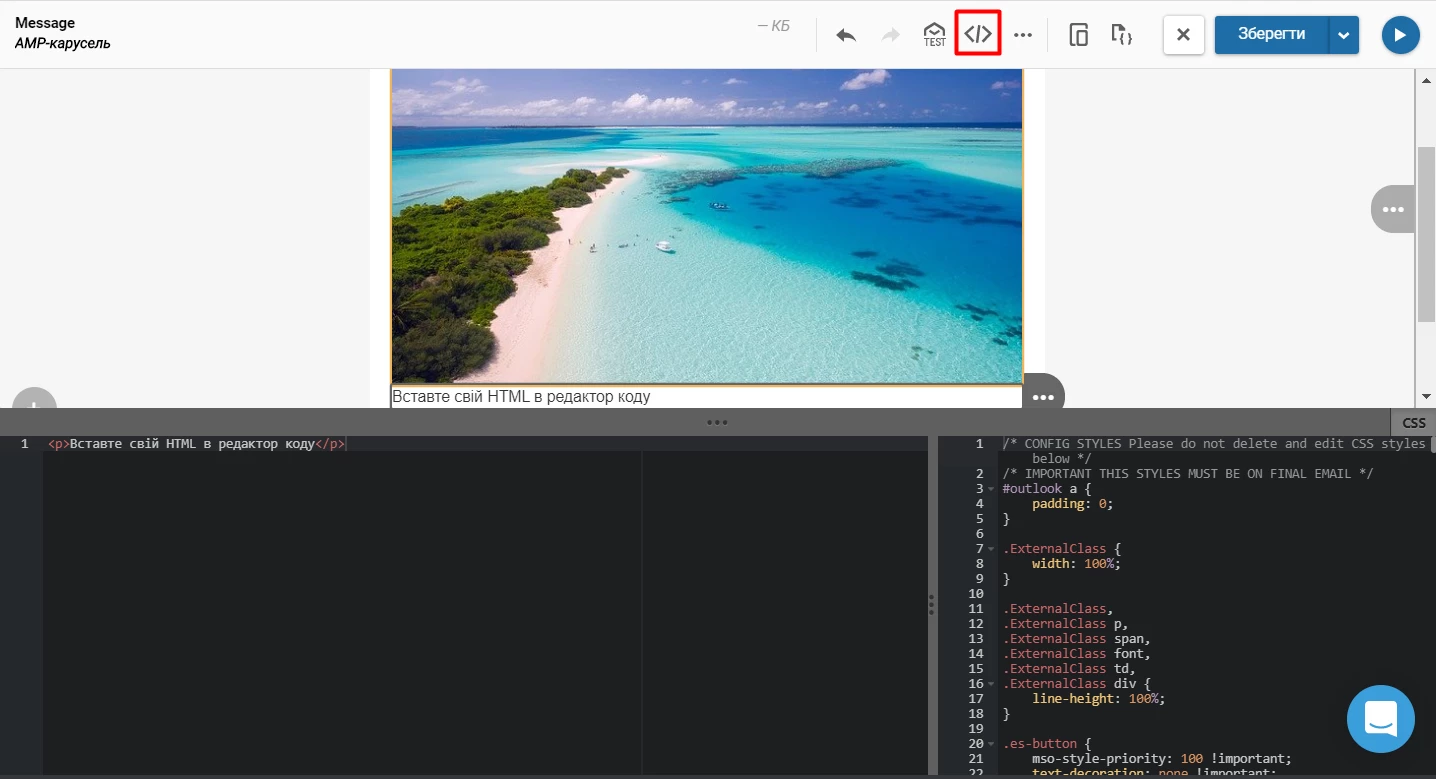Click the '.ExternalClass td,' line
Screen dimensions: 1436x779
point(1069,669)
